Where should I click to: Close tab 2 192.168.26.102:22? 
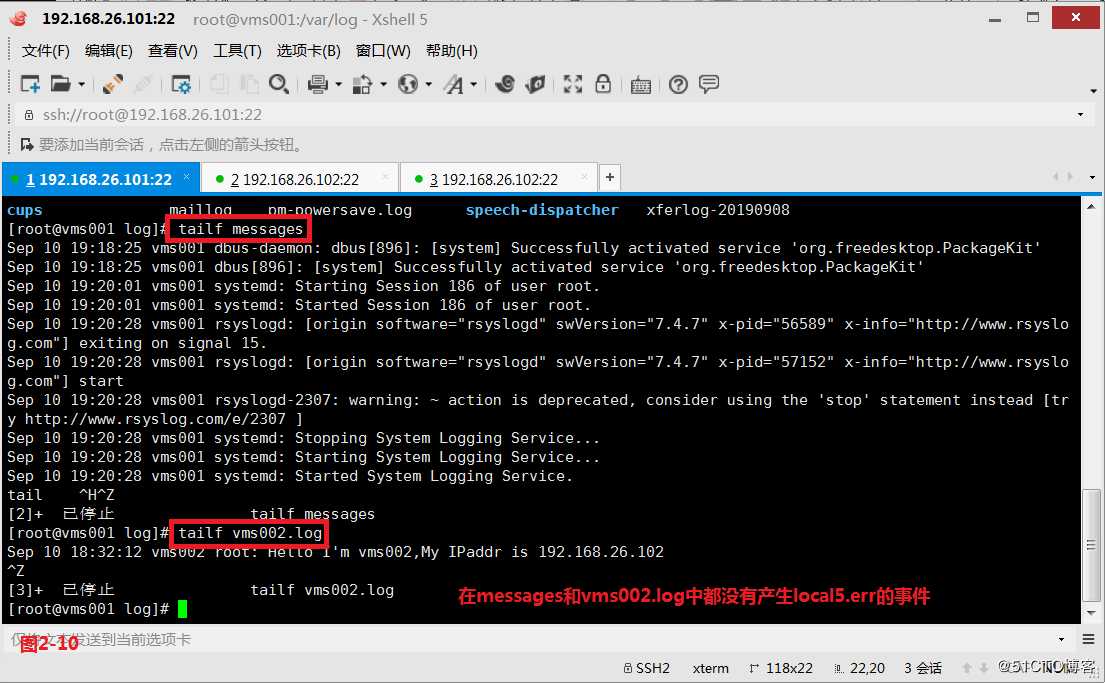[385, 177]
